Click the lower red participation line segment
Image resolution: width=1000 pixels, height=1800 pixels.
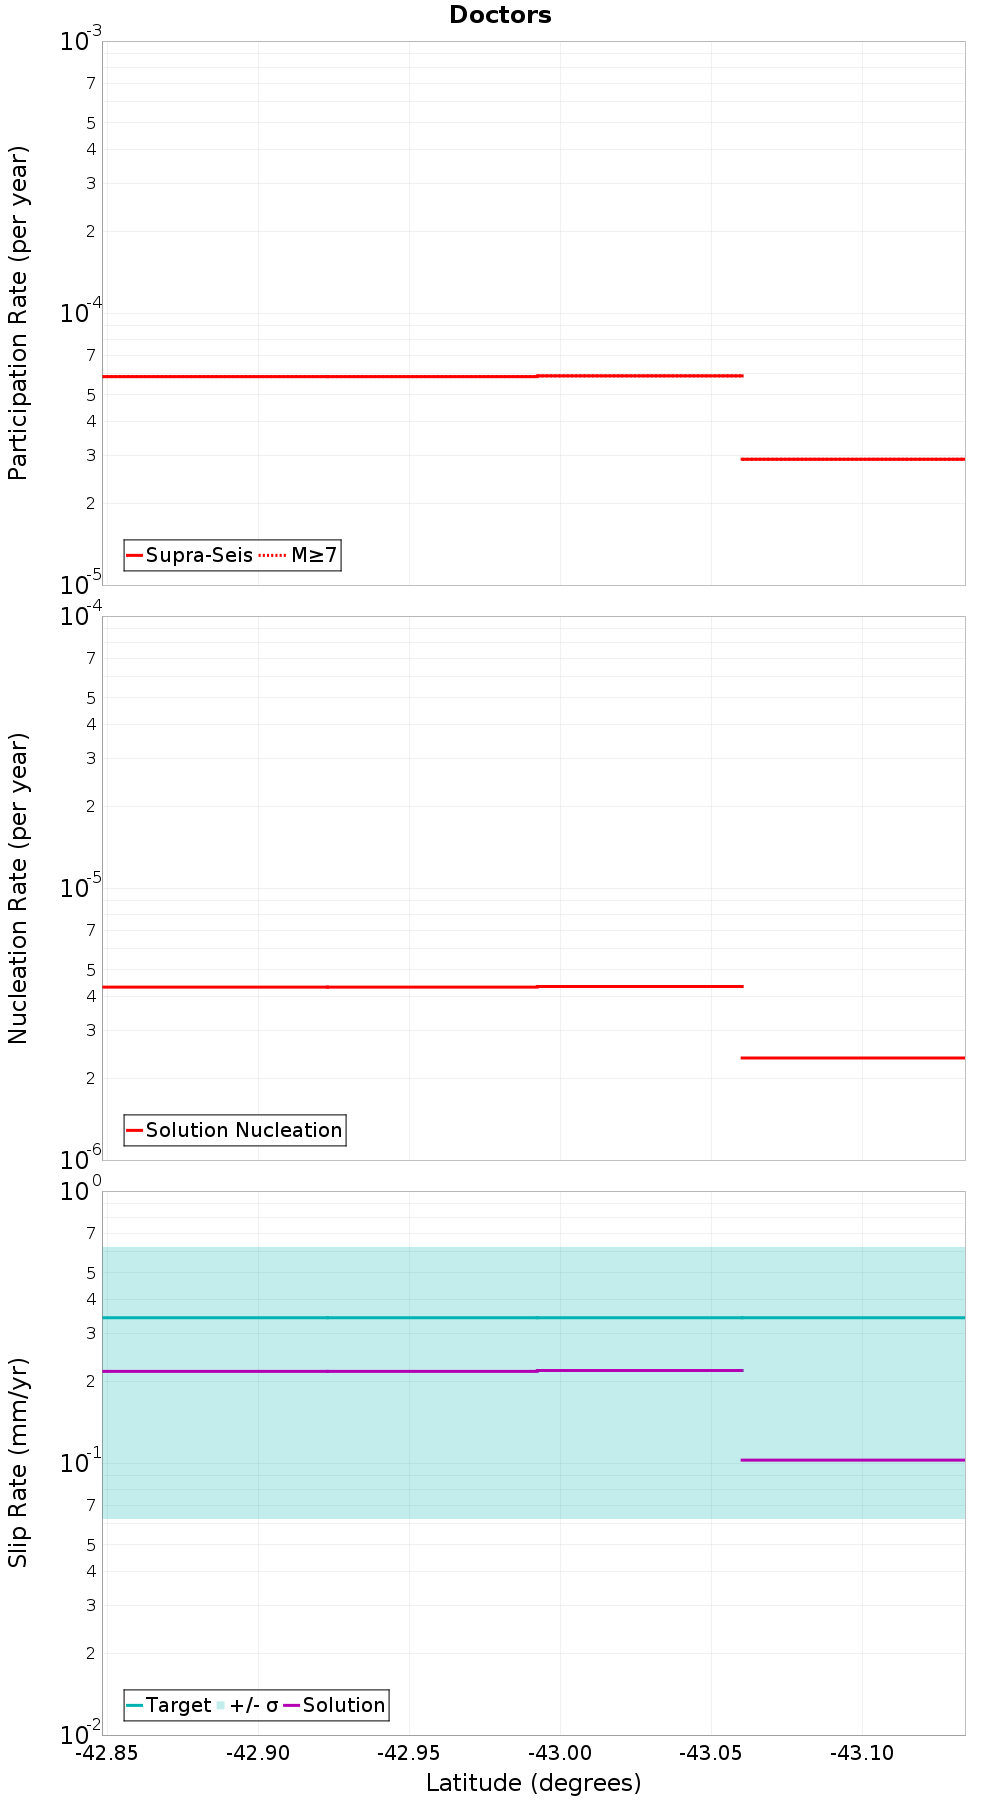[853, 459]
